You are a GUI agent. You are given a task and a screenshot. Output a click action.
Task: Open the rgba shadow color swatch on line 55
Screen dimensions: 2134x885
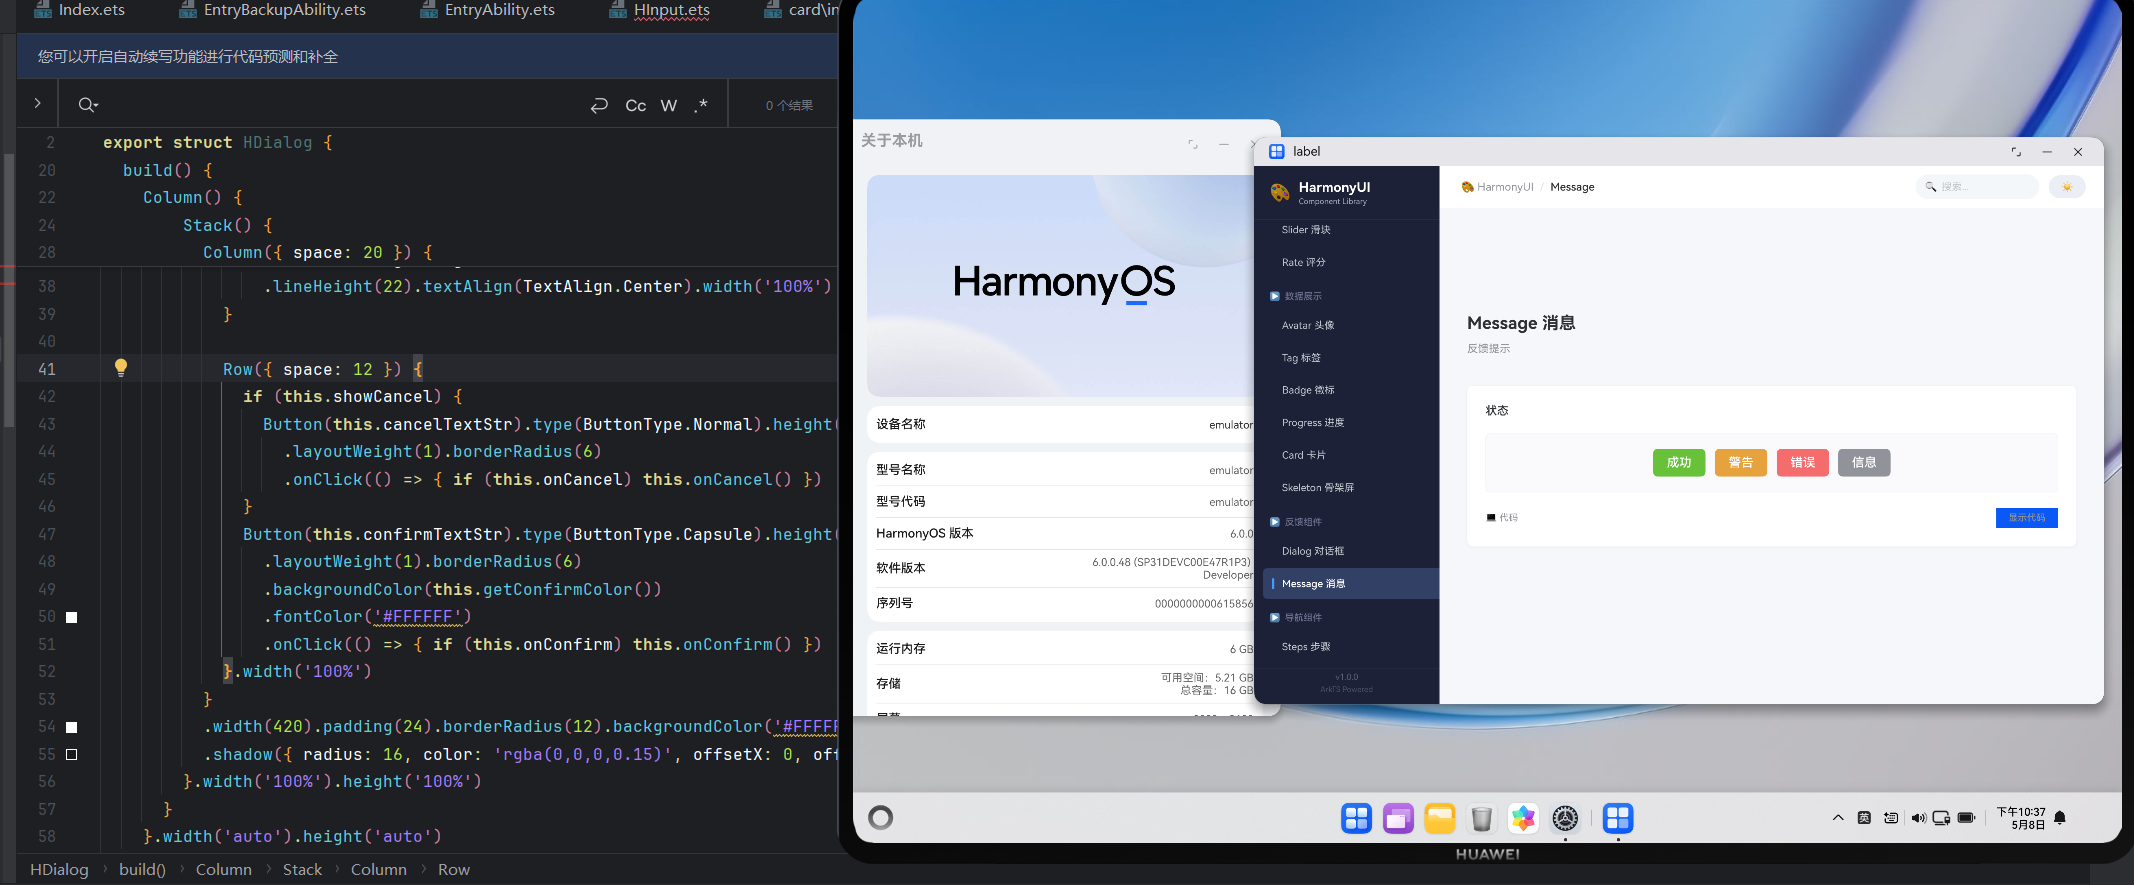click(72, 754)
